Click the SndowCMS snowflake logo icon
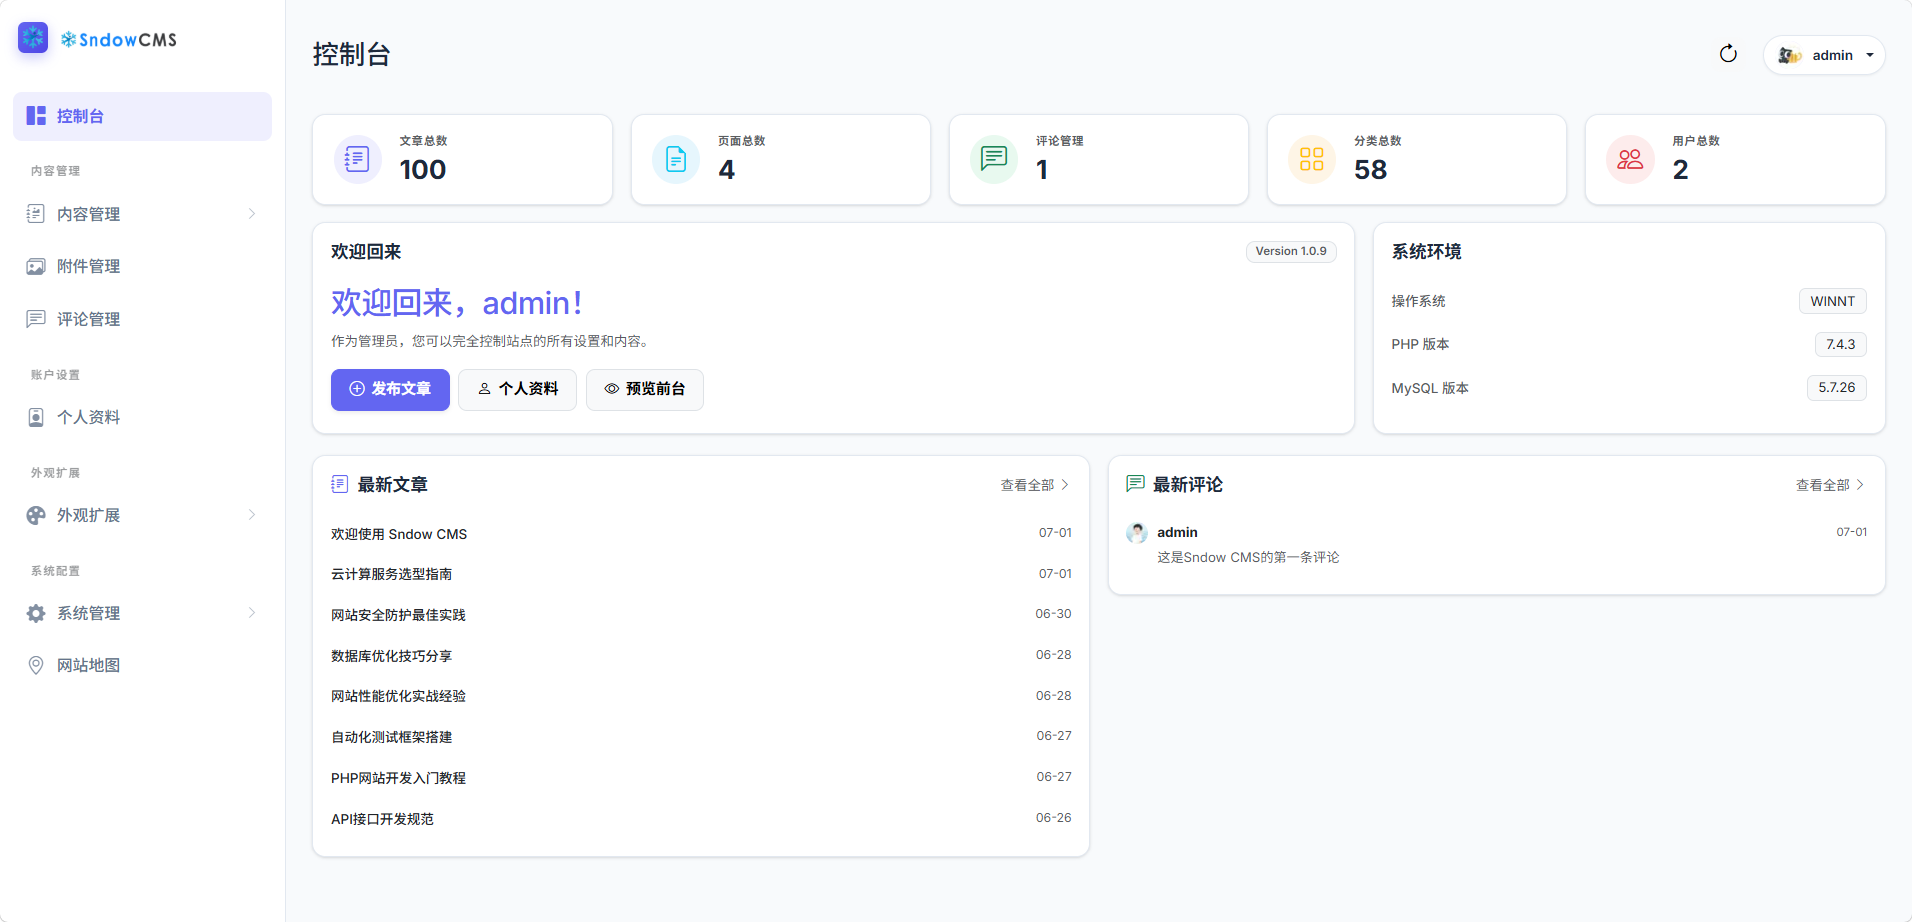The height and width of the screenshot is (922, 1912). 33,38
